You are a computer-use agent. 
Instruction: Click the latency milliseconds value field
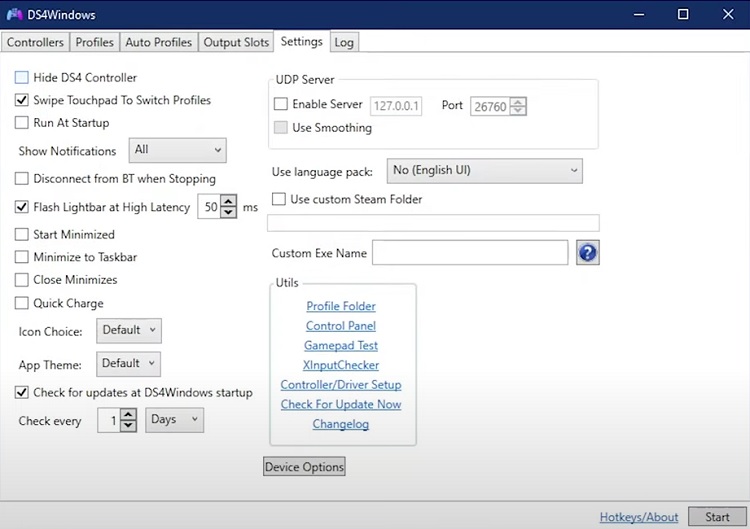point(209,207)
